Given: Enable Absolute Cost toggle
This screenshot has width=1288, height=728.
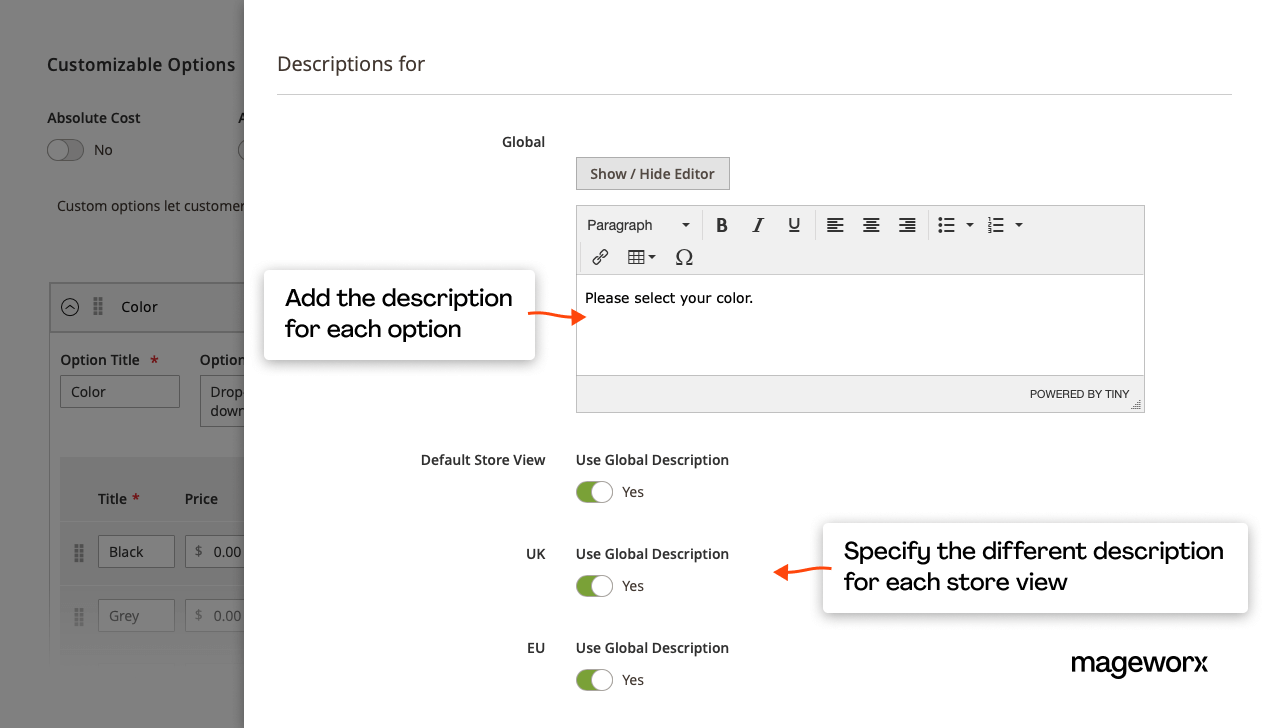Looking at the screenshot, I should 65,149.
